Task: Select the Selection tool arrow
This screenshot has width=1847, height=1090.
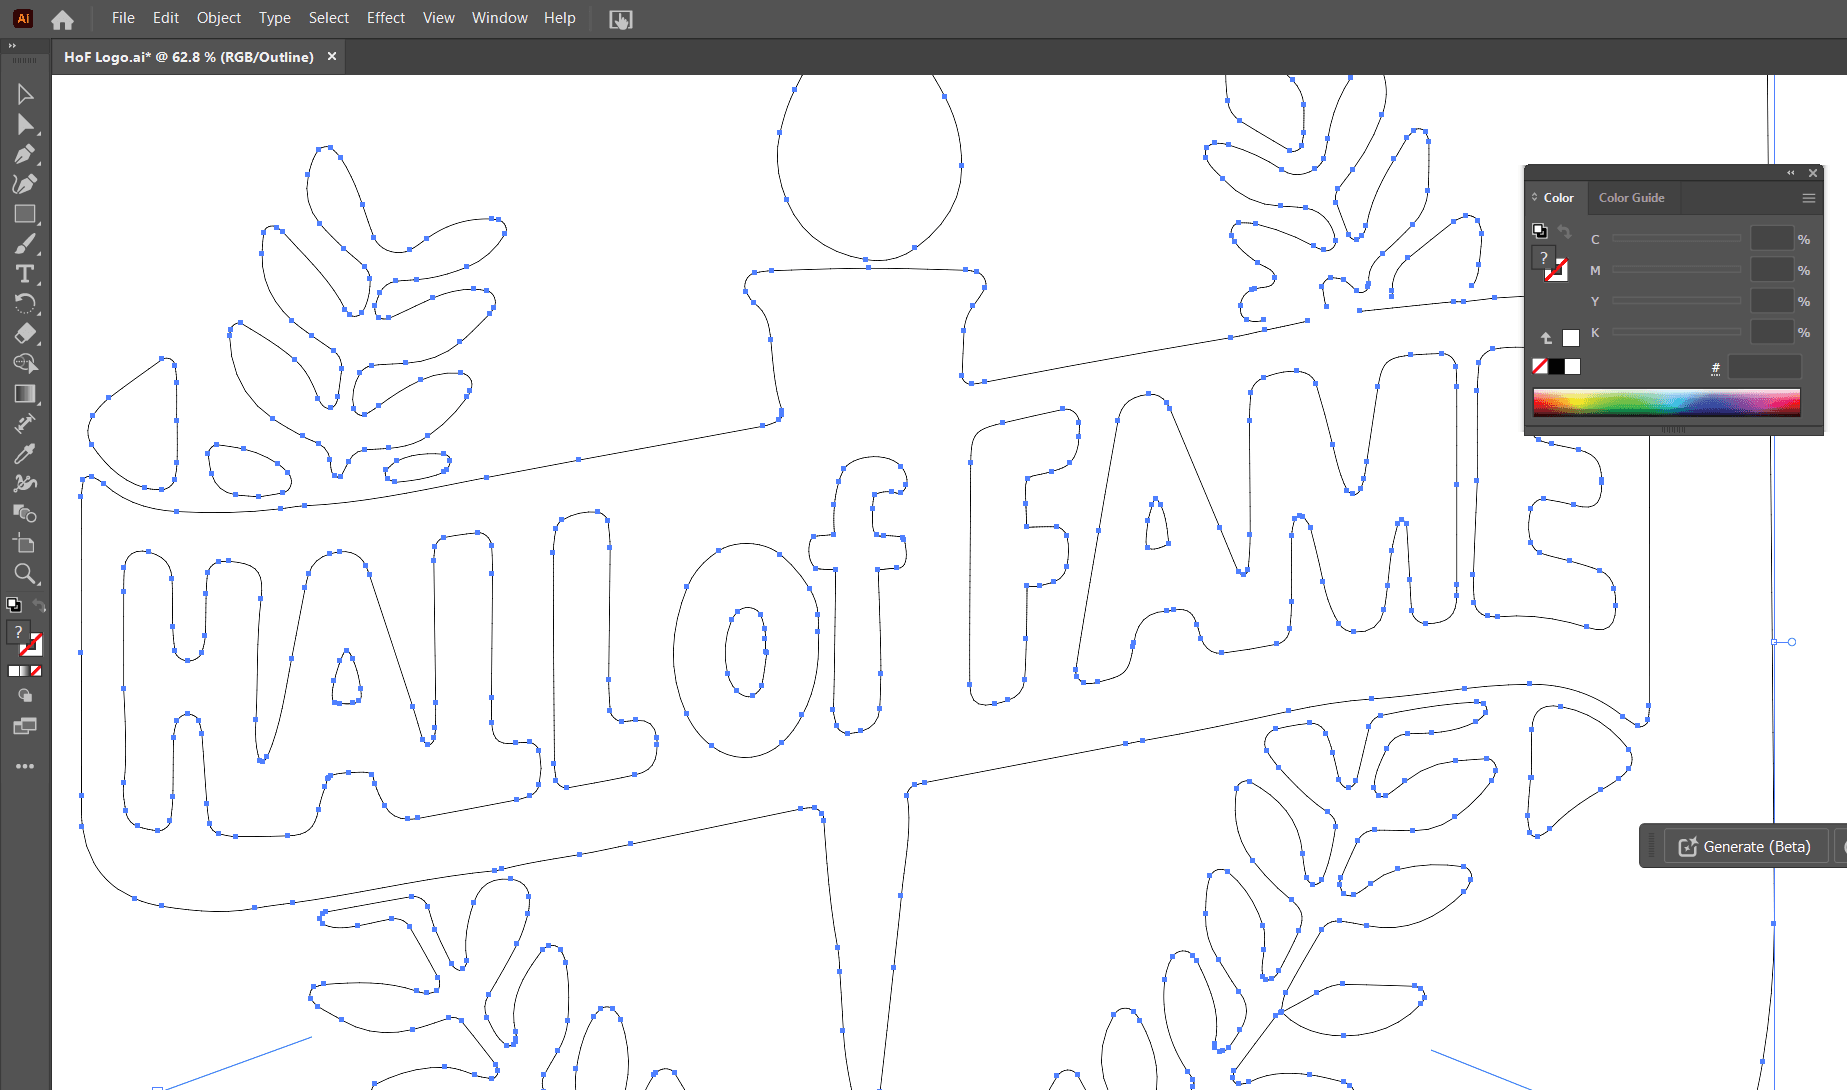Action: click(x=25, y=94)
